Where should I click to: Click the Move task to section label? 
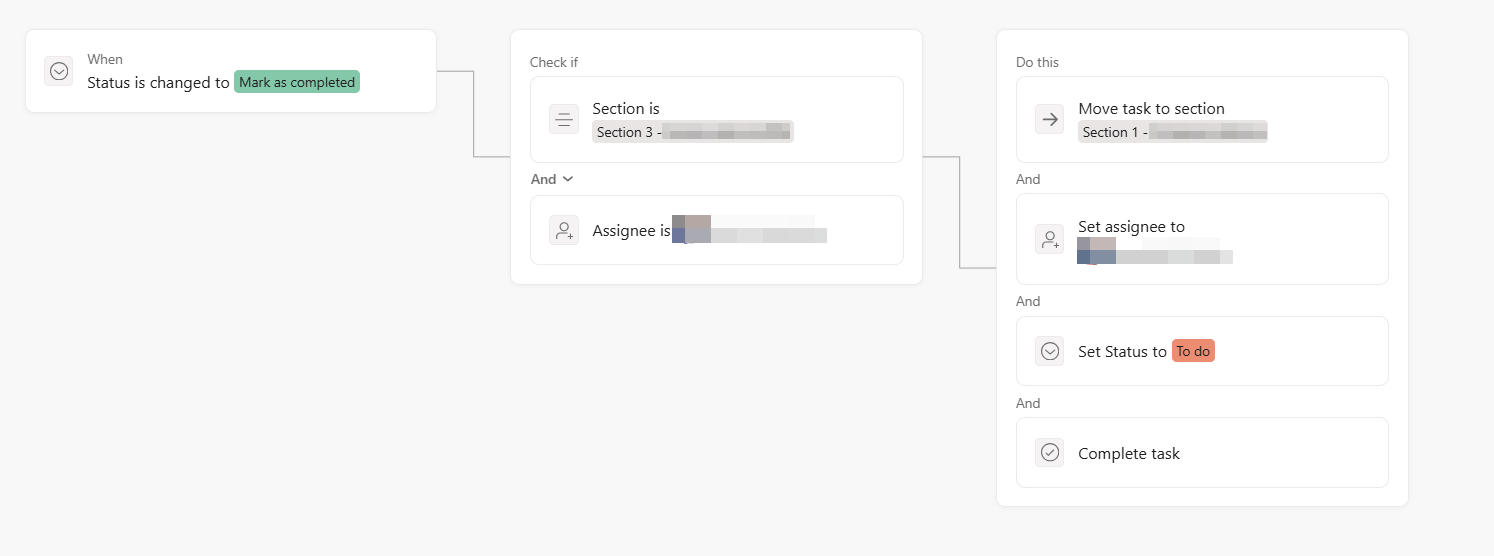[x=1151, y=108]
